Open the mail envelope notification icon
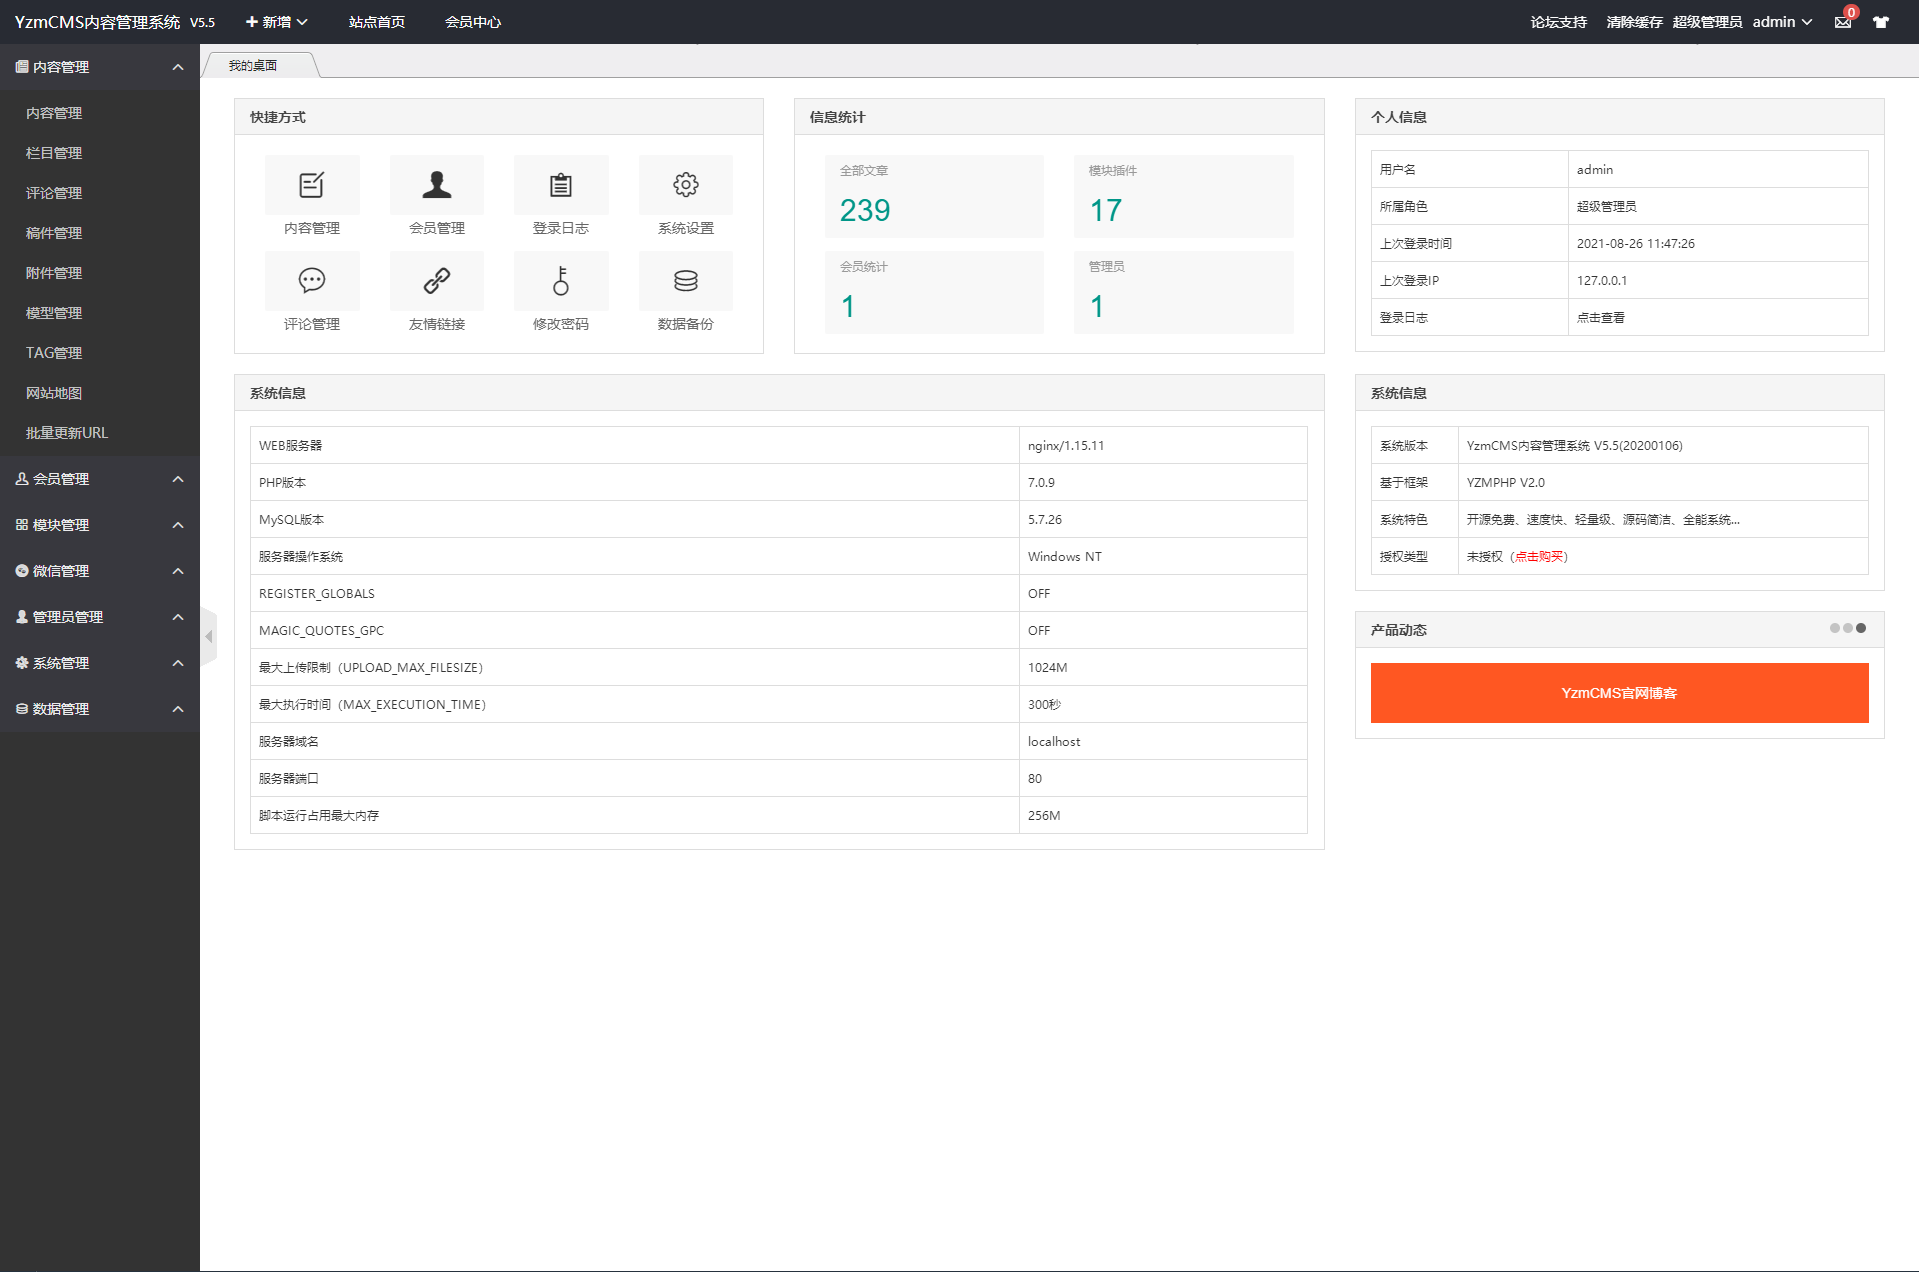Viewport: 1919px width, 1272px height. pos(1842,22)
